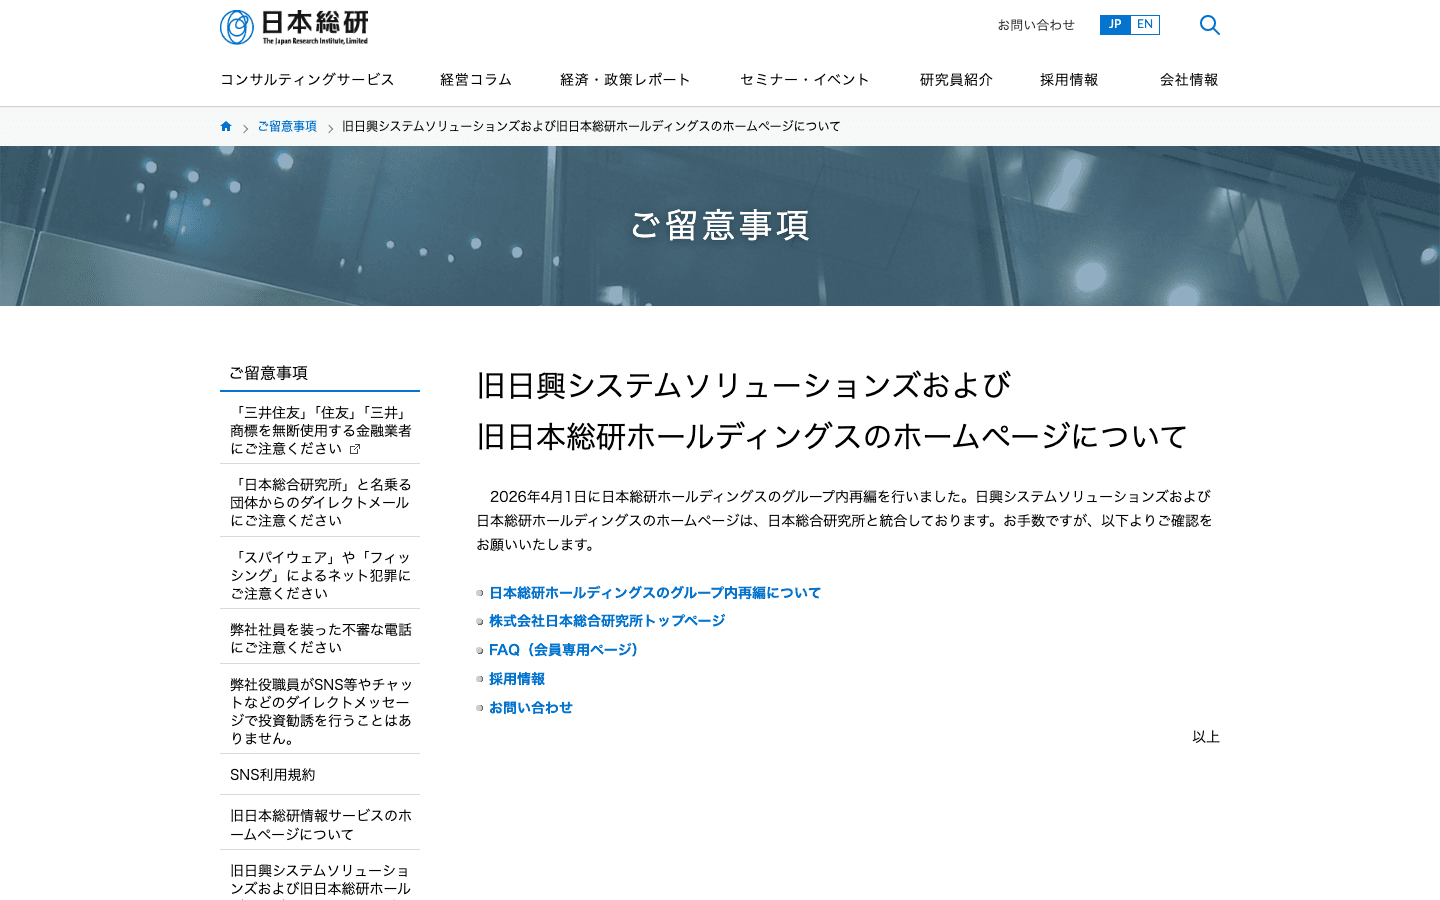Click the 日本総研 logo in the header

[x=294, y=27]
